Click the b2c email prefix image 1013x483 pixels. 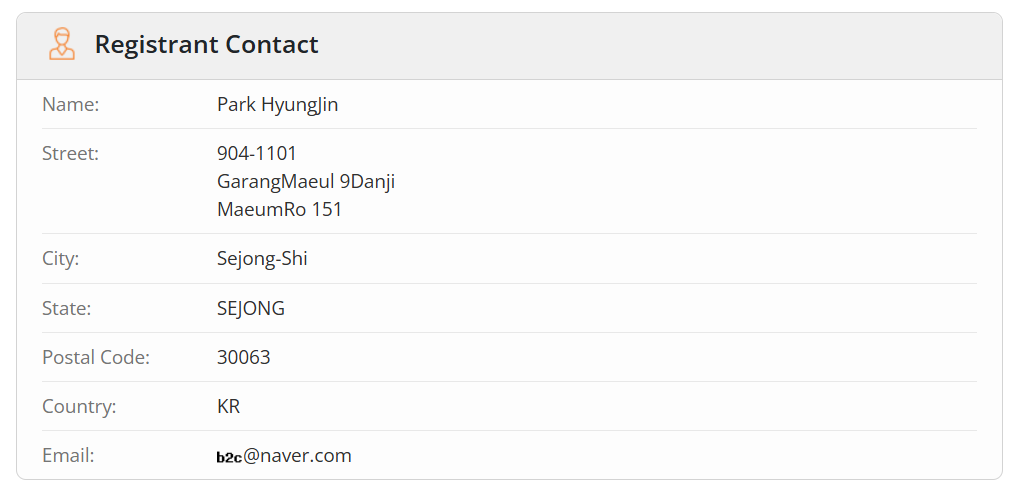point(229,457)
